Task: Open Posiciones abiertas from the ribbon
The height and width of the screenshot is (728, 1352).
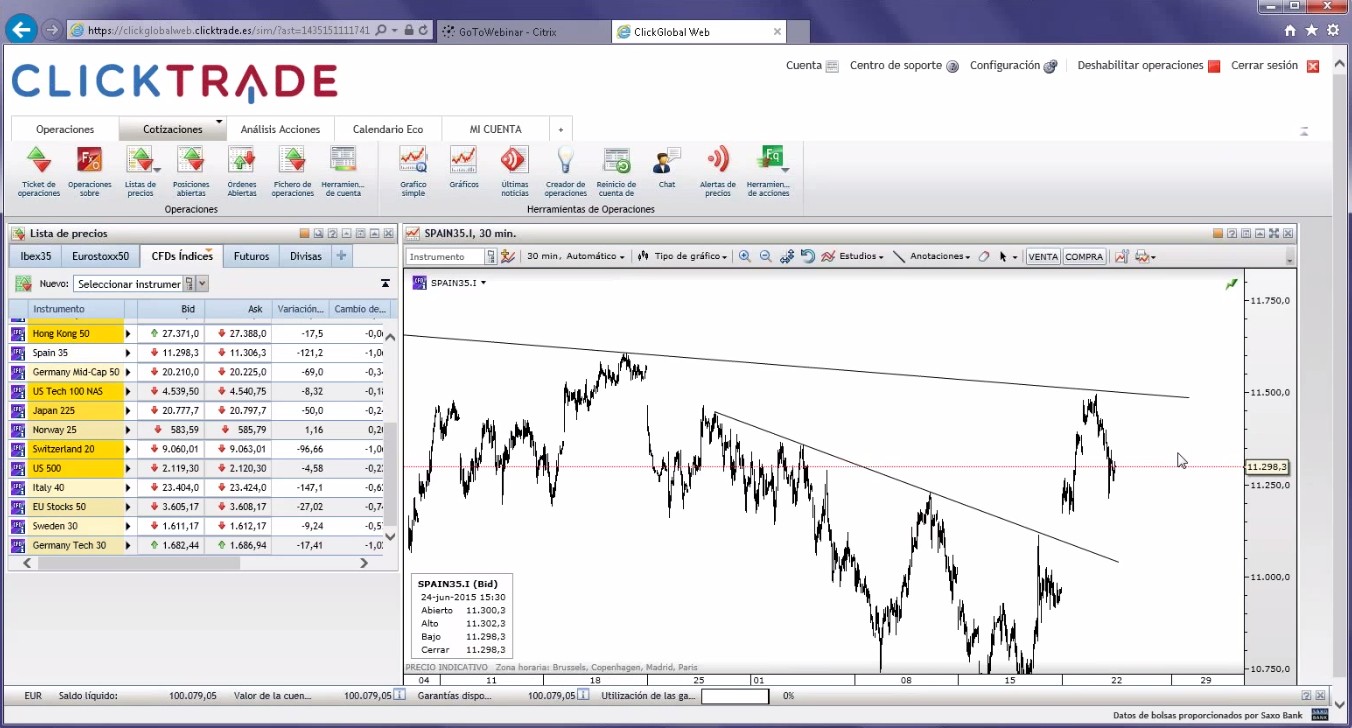Action: point(191,171)
